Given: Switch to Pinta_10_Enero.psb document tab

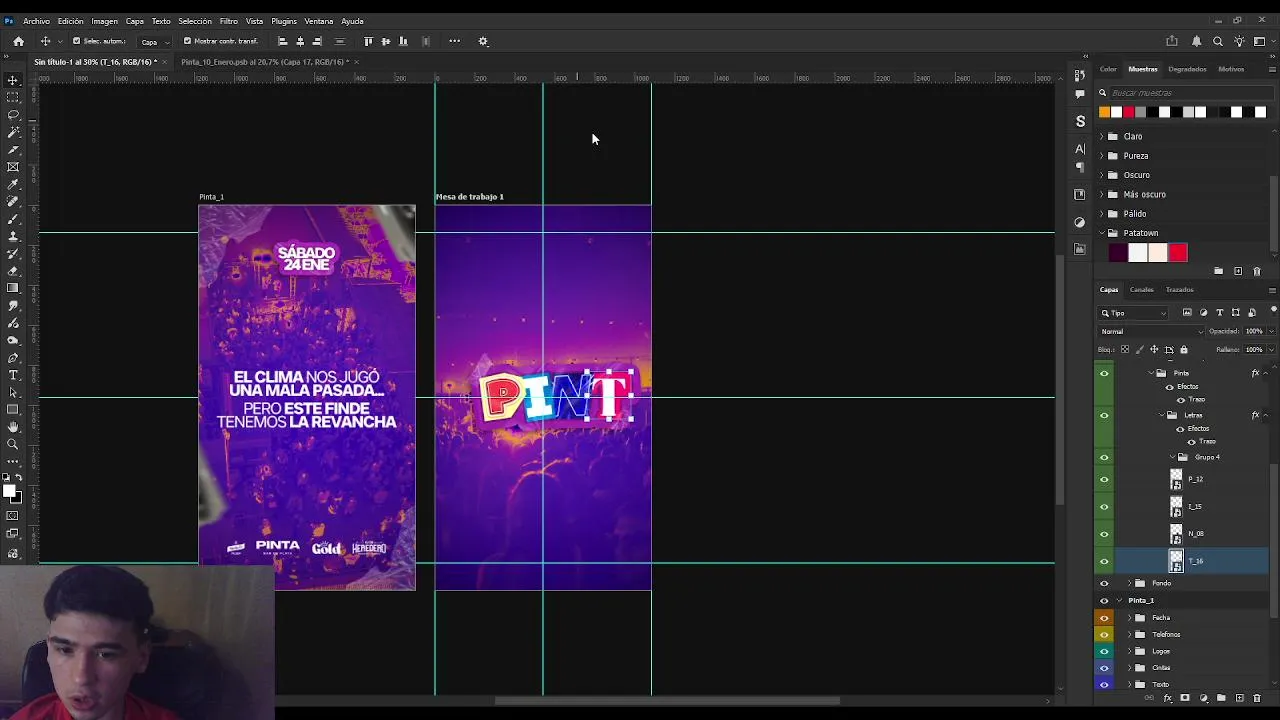Looking at the screenshot, I should [265, 62].
